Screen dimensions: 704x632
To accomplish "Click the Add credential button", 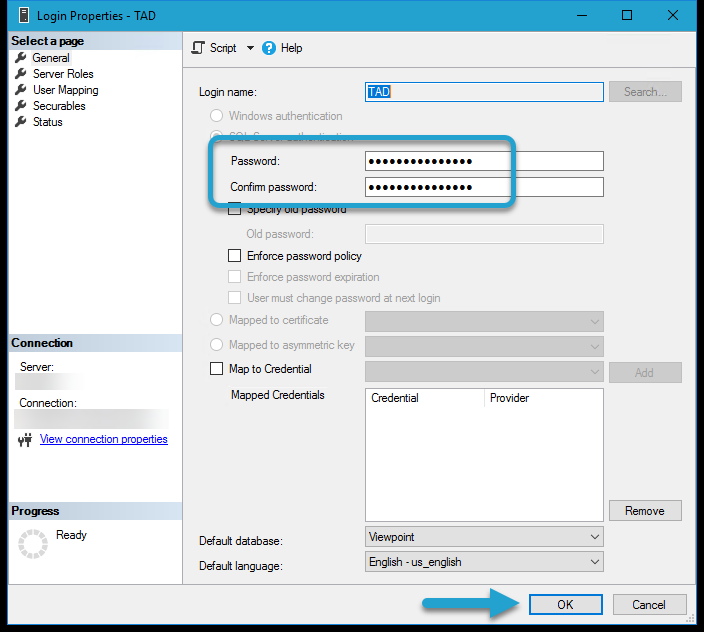I will [645, 373].
